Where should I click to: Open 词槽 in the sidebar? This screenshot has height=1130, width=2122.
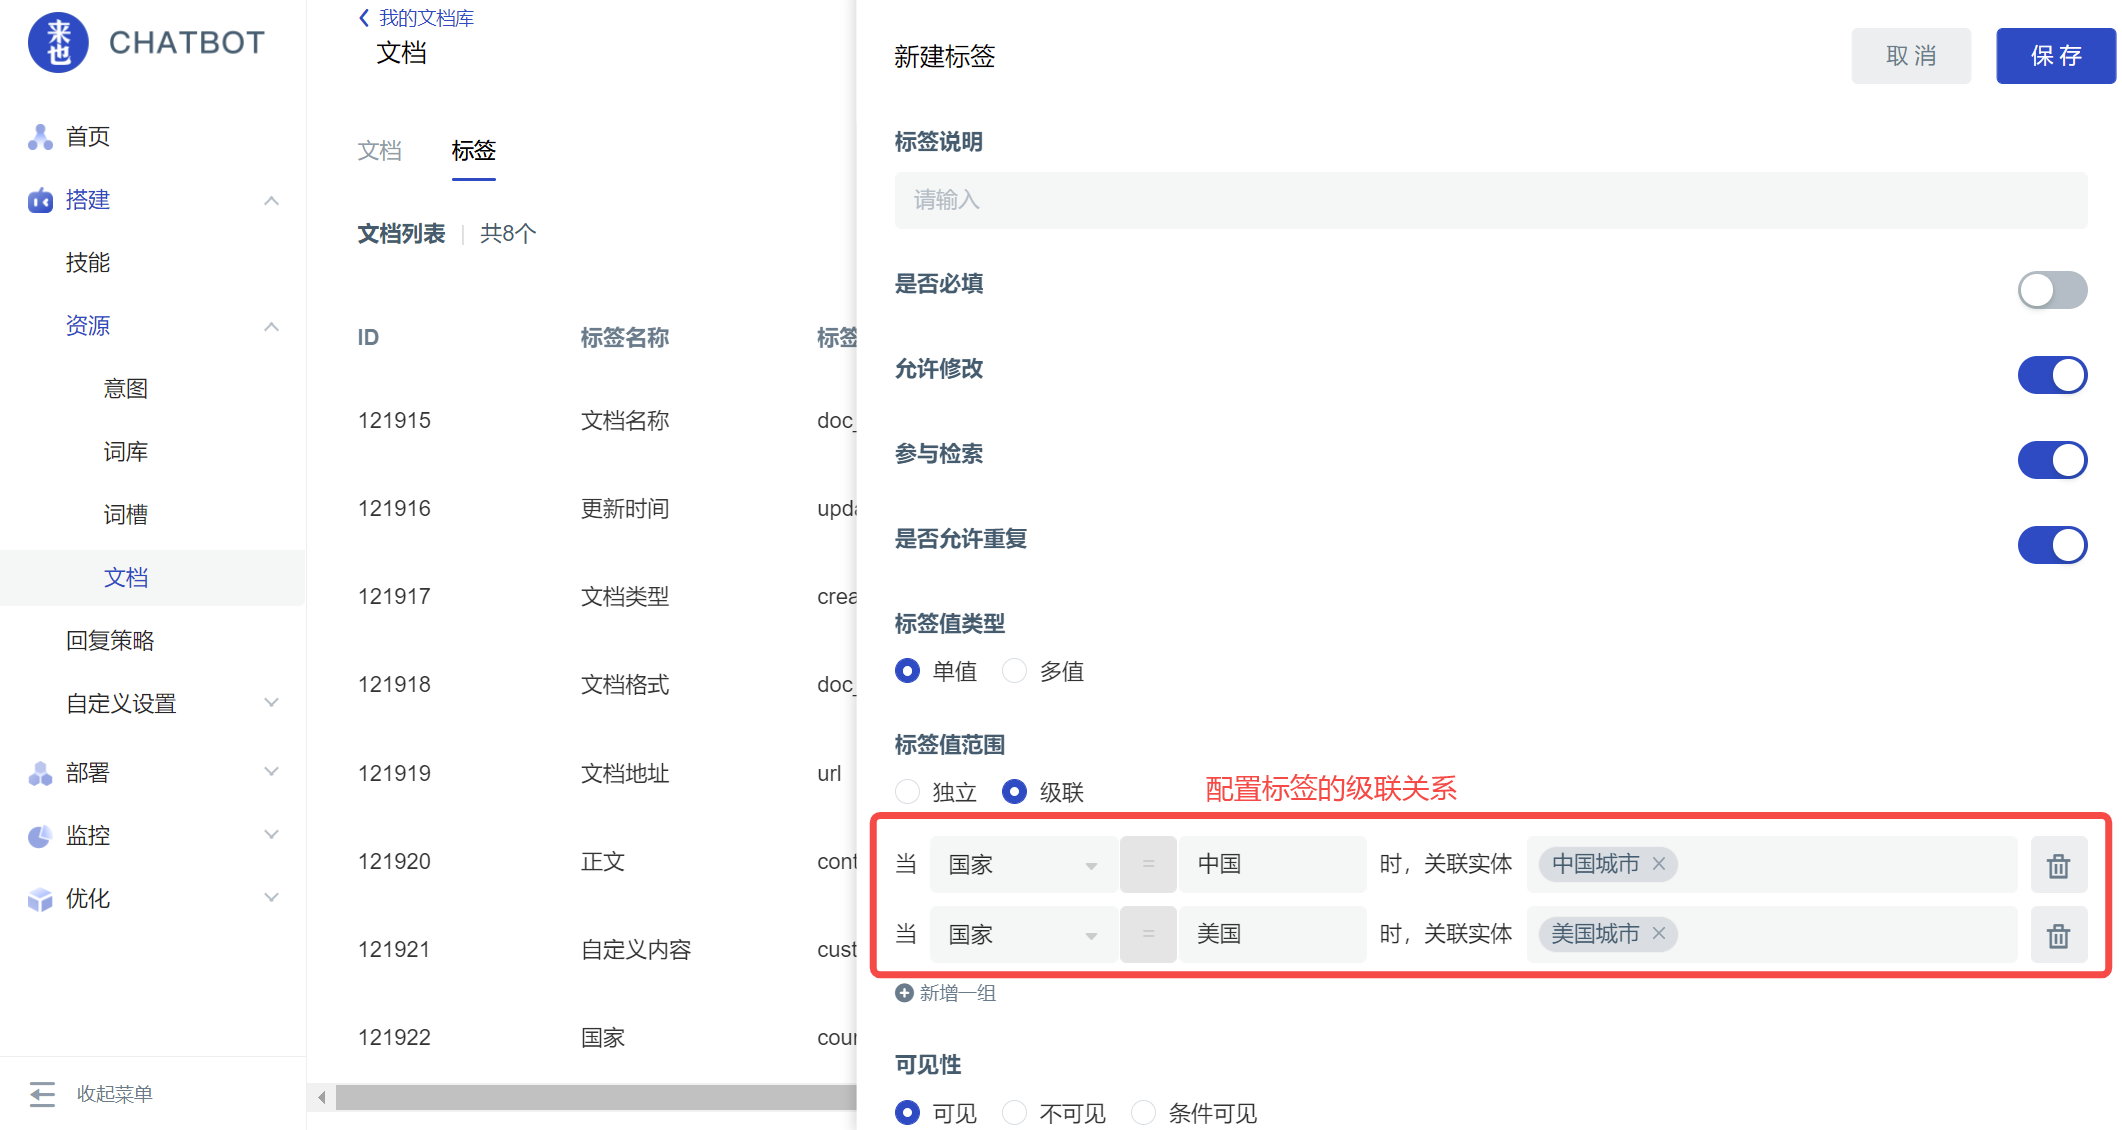pyautogui.click(x=126, y=515)
